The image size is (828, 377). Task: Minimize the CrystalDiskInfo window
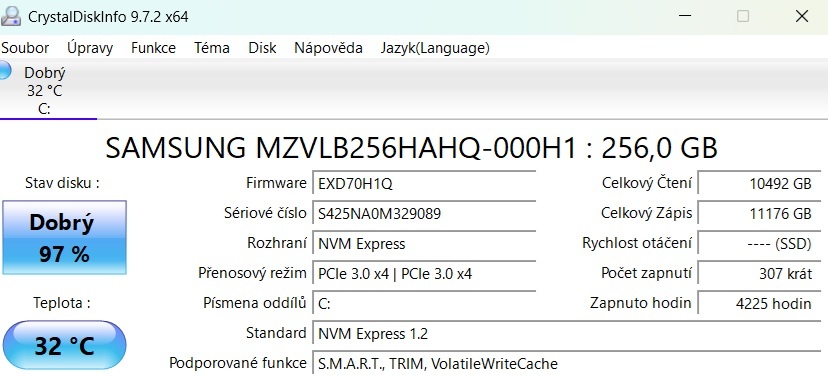pos(684,16)
